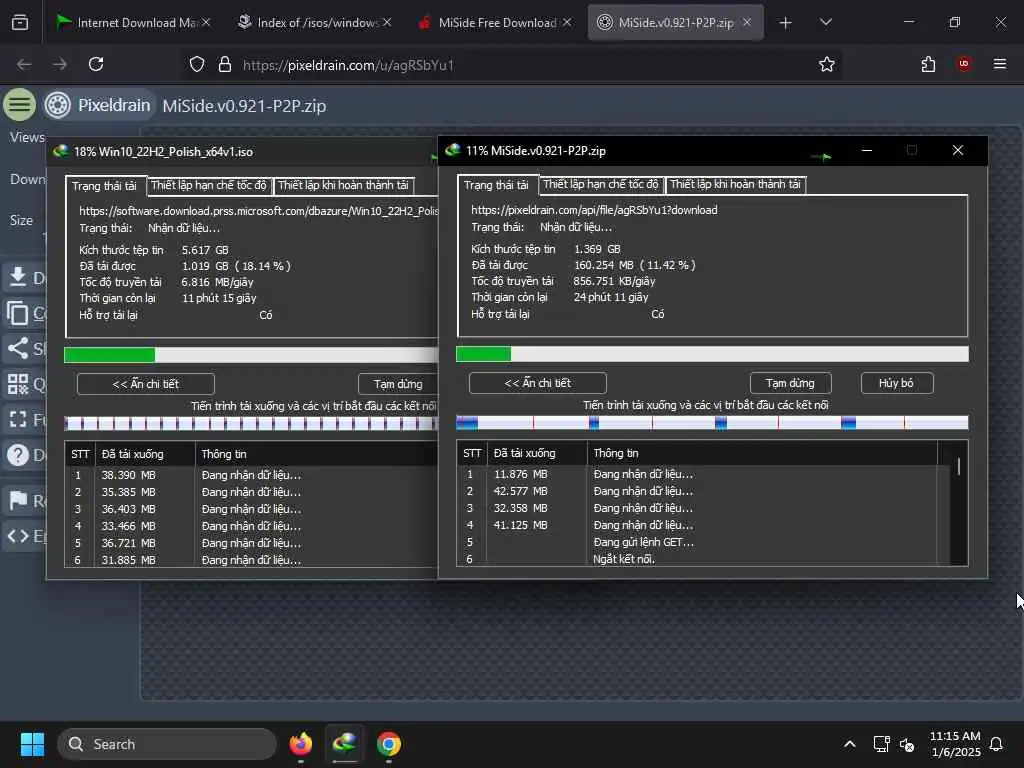Open the notifications bell in system tray

(996, 744)
